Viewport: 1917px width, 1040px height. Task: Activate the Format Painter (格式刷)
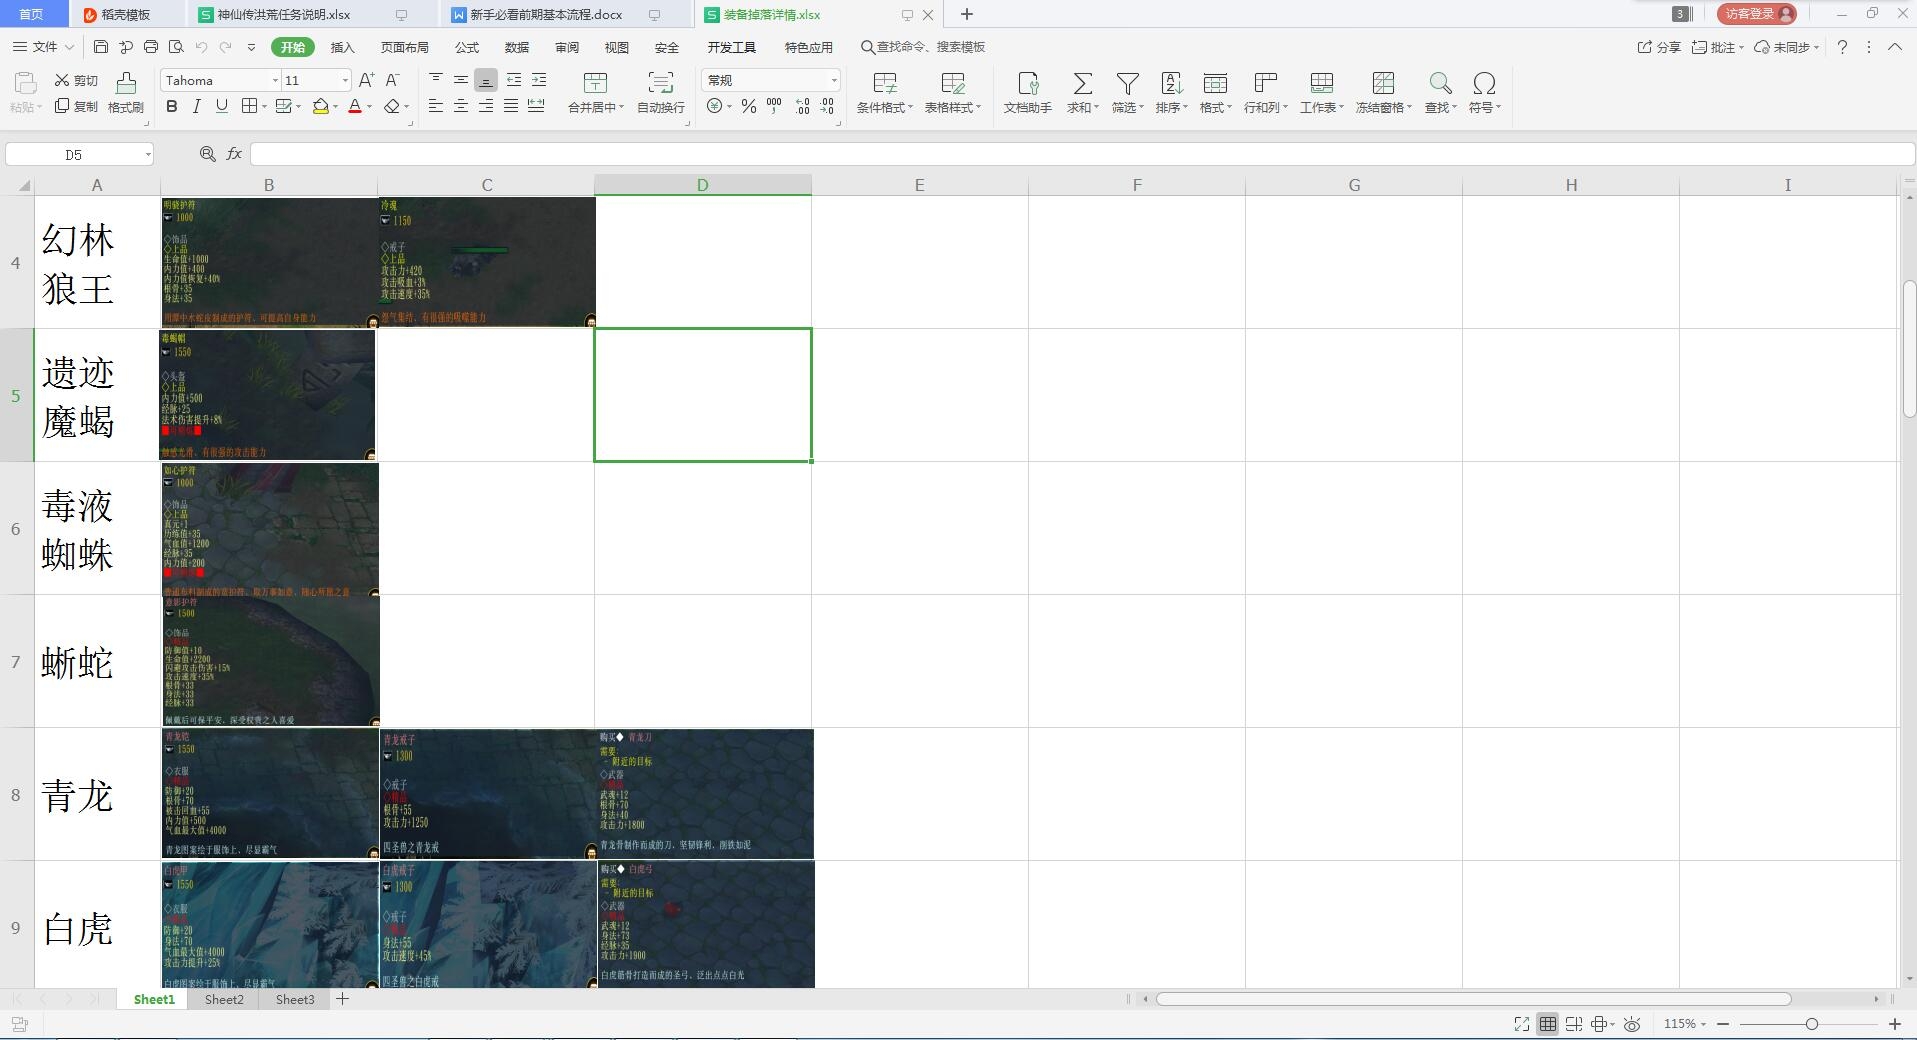tap(126, 93)
